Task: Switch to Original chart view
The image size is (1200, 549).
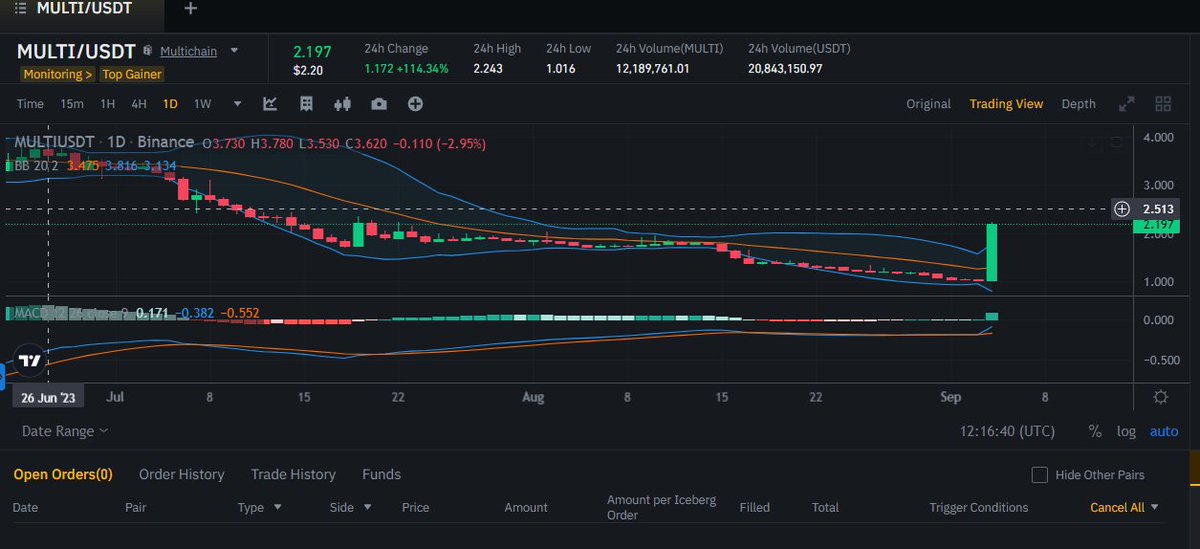Action: 929,104
